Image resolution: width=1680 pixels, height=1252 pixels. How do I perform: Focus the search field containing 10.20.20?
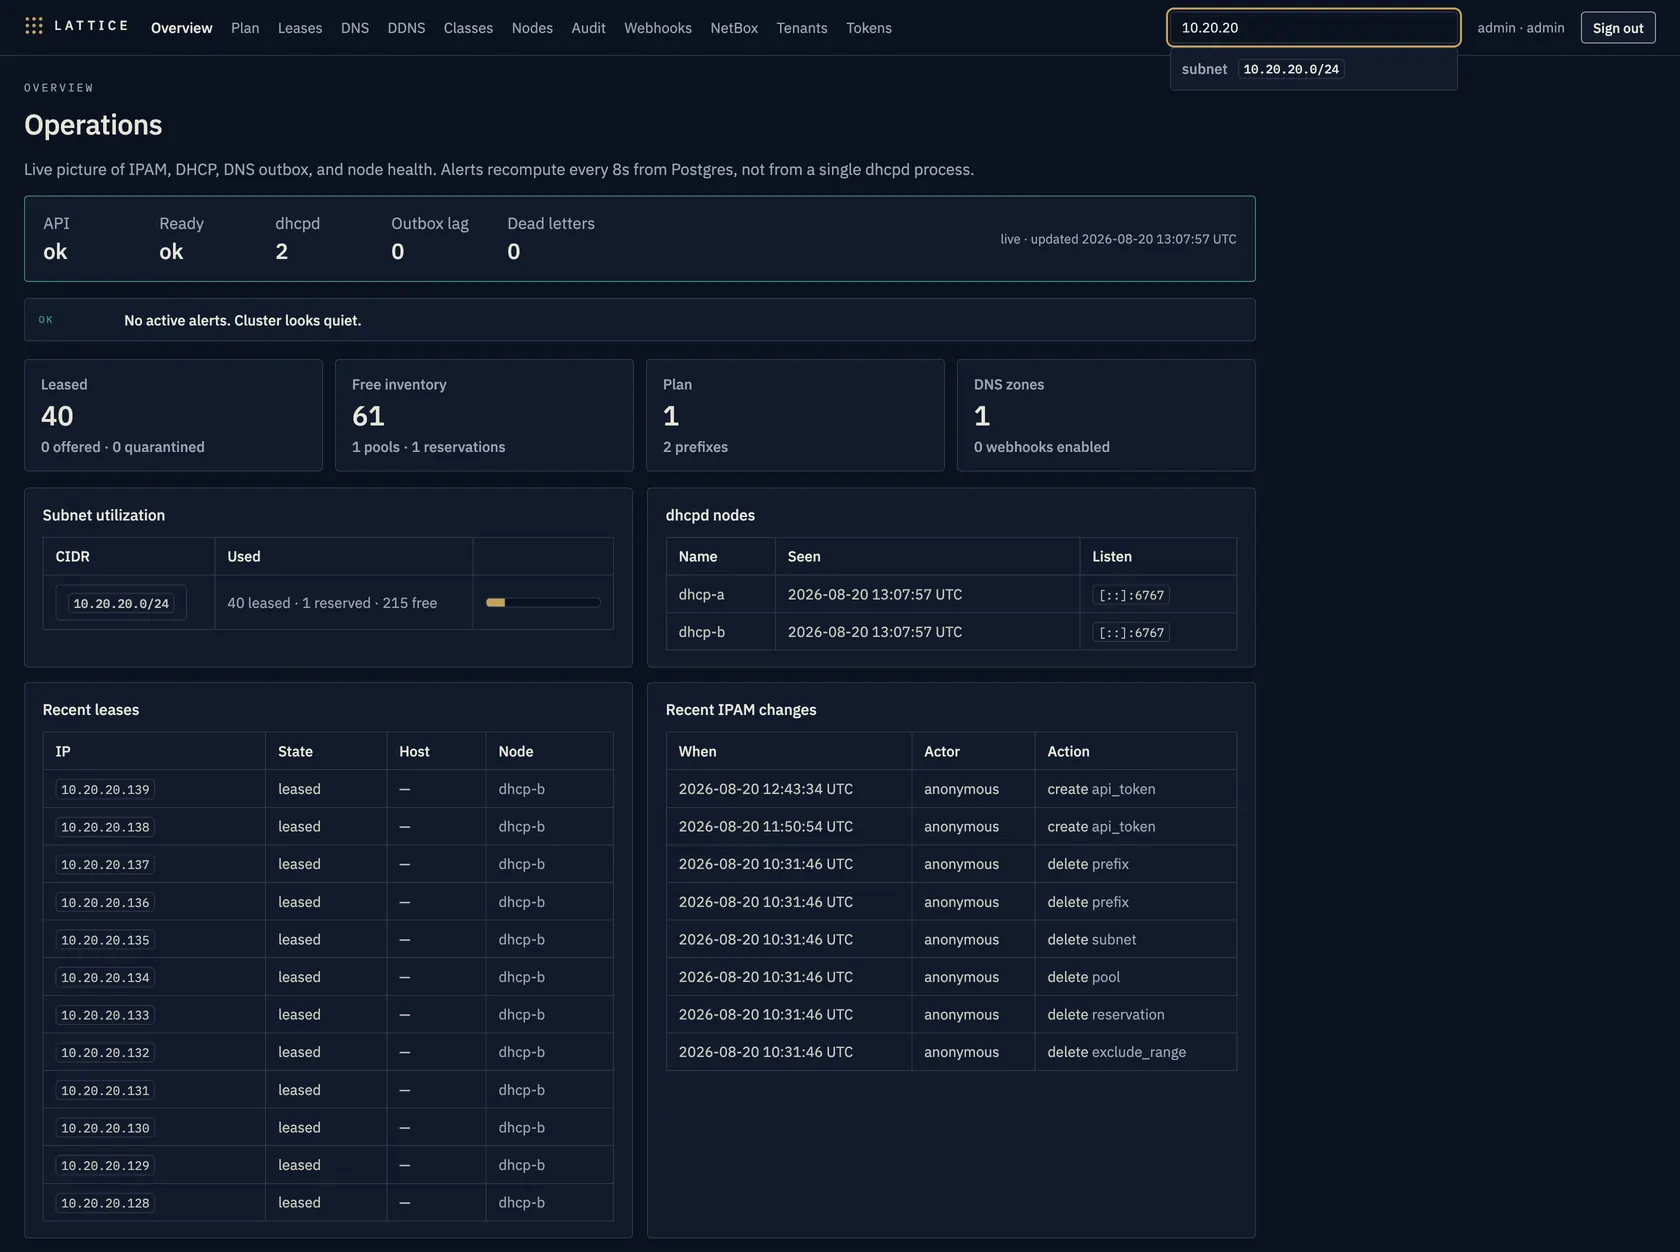(x=1313, y=28)
